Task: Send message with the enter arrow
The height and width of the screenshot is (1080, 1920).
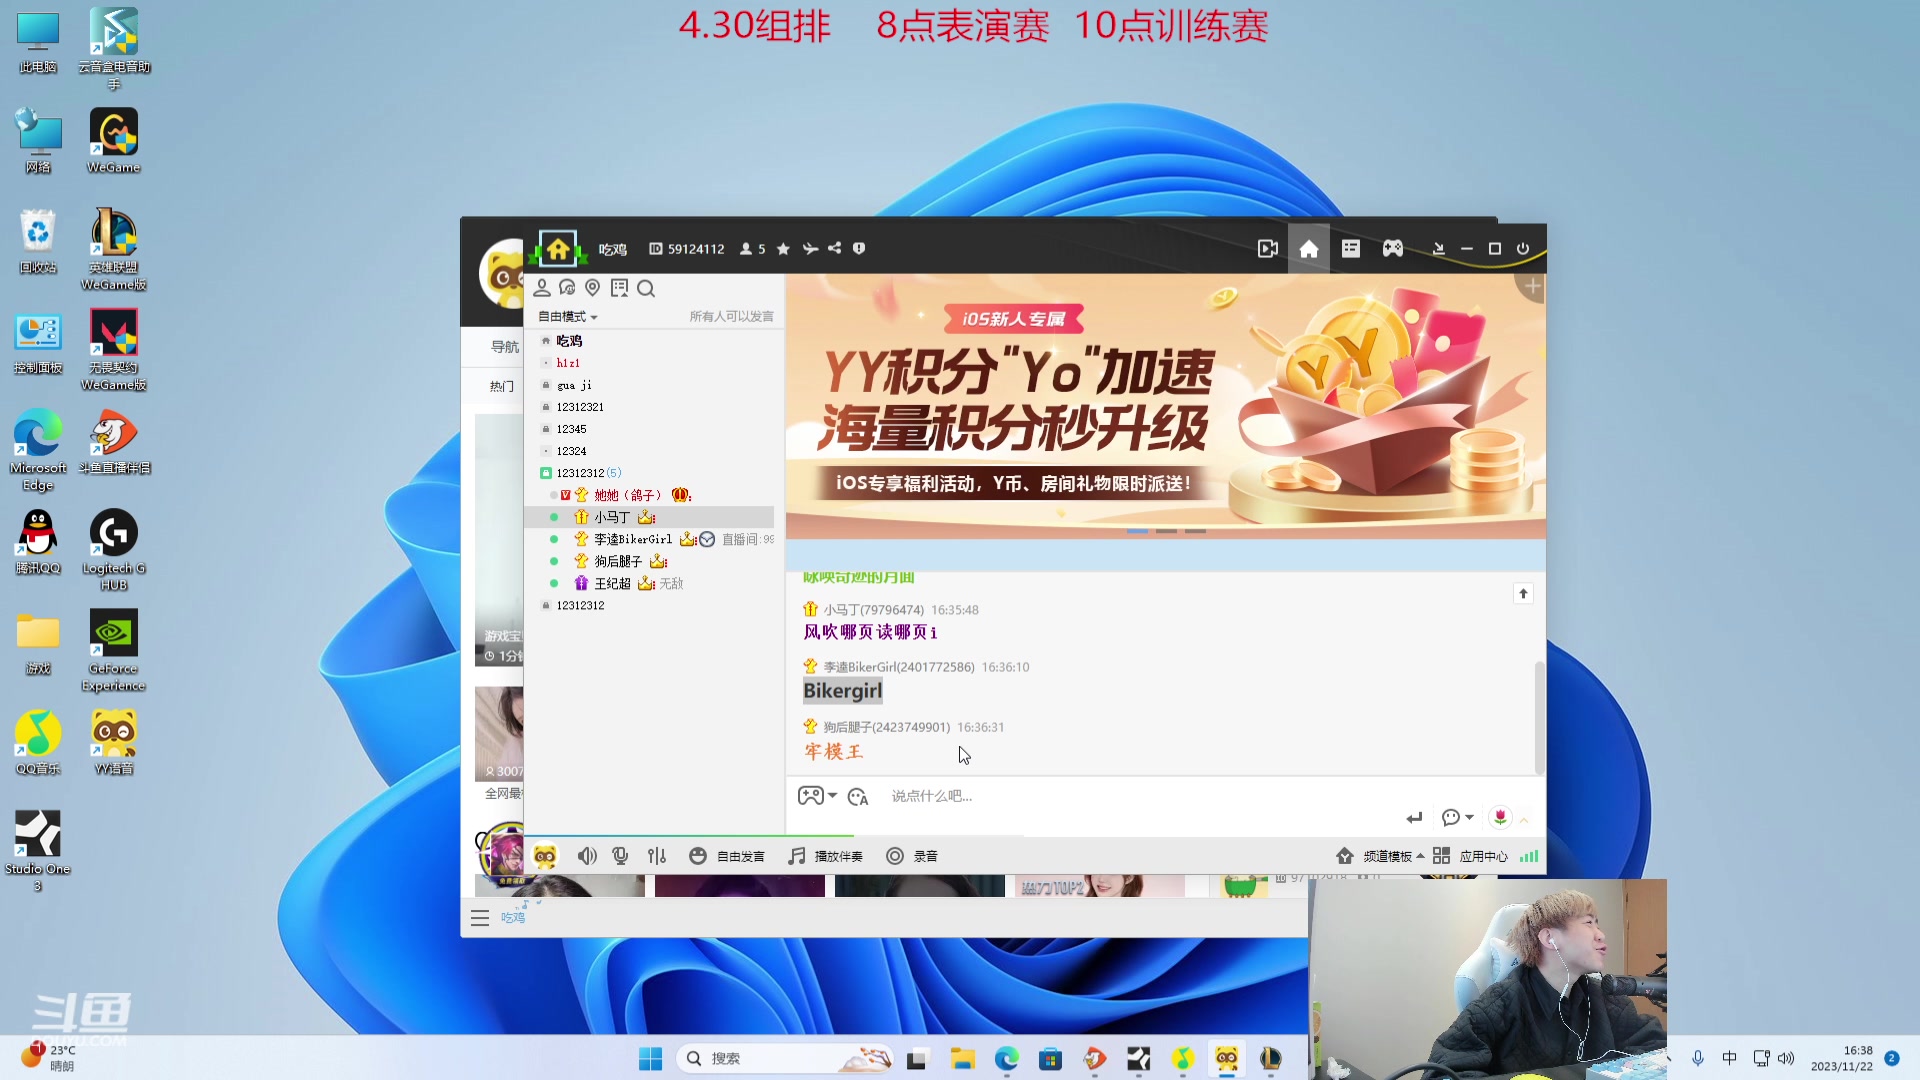Action: pos(1414,818)
